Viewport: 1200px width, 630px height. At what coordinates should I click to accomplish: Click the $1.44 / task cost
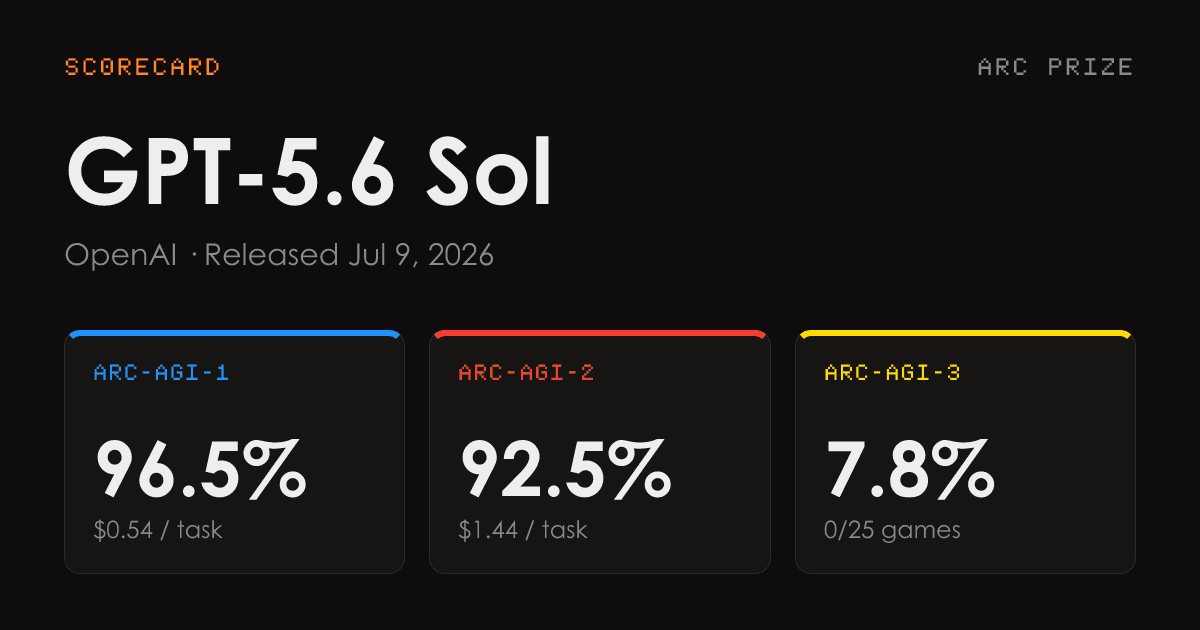point(523,530)
